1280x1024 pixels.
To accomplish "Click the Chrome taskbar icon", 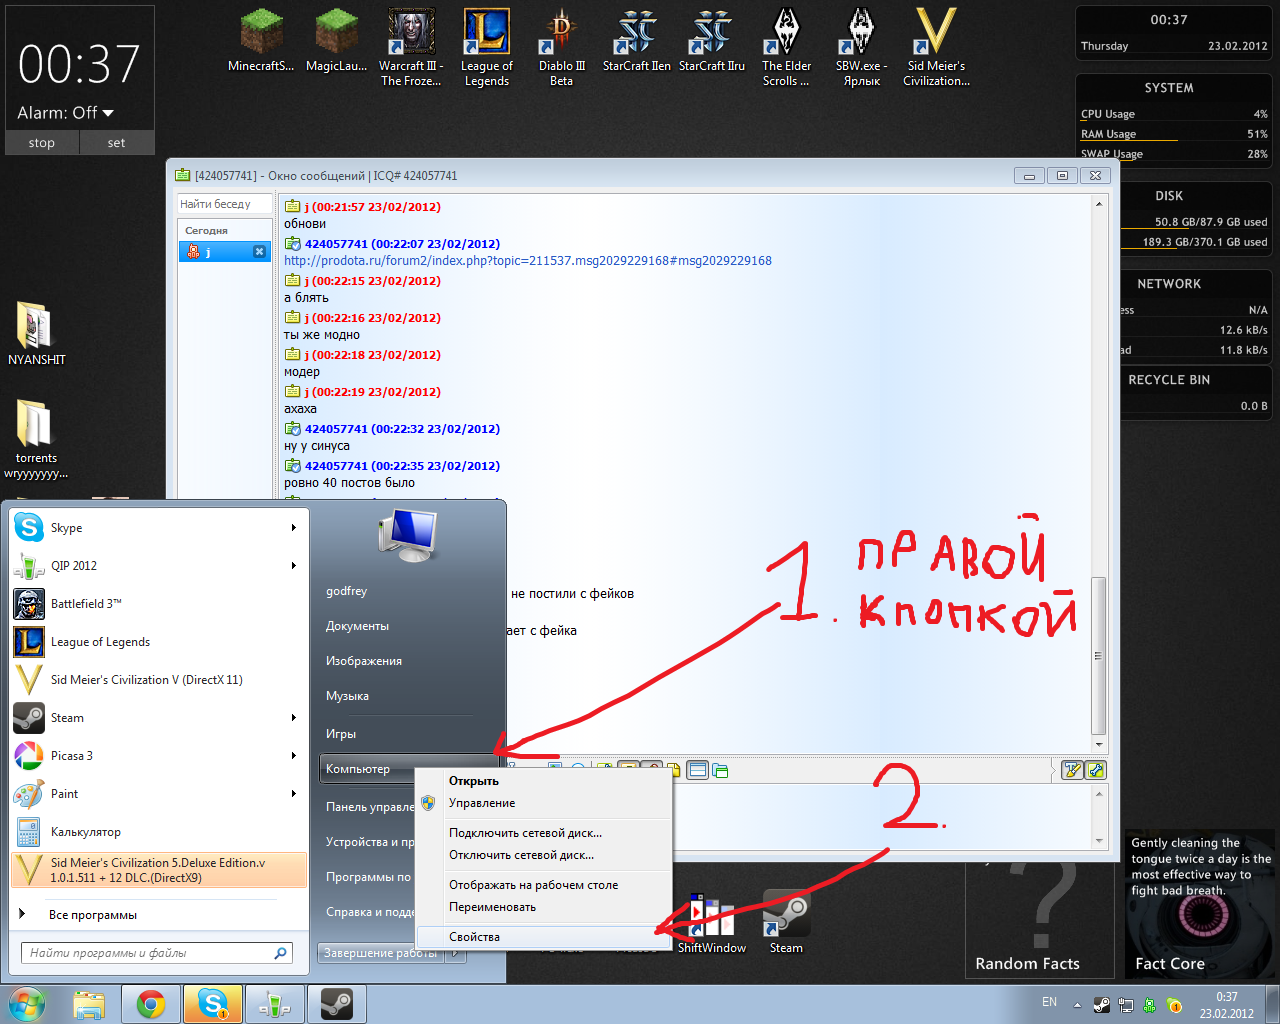I will [x=151, y=1004].
